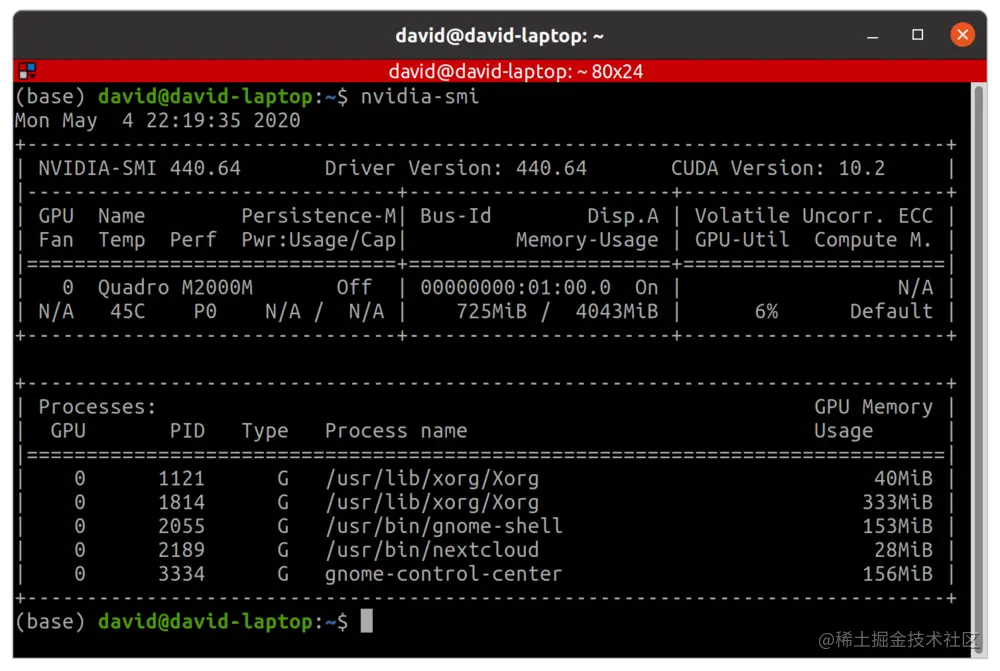
Task: Select used memory value 725MiB
Action: tap(492, 312)
